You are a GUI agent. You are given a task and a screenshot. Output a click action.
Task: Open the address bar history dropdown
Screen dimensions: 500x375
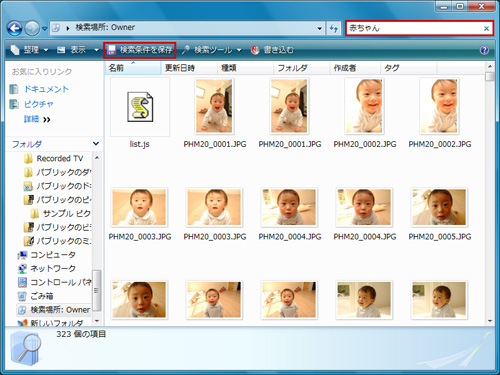320,29
